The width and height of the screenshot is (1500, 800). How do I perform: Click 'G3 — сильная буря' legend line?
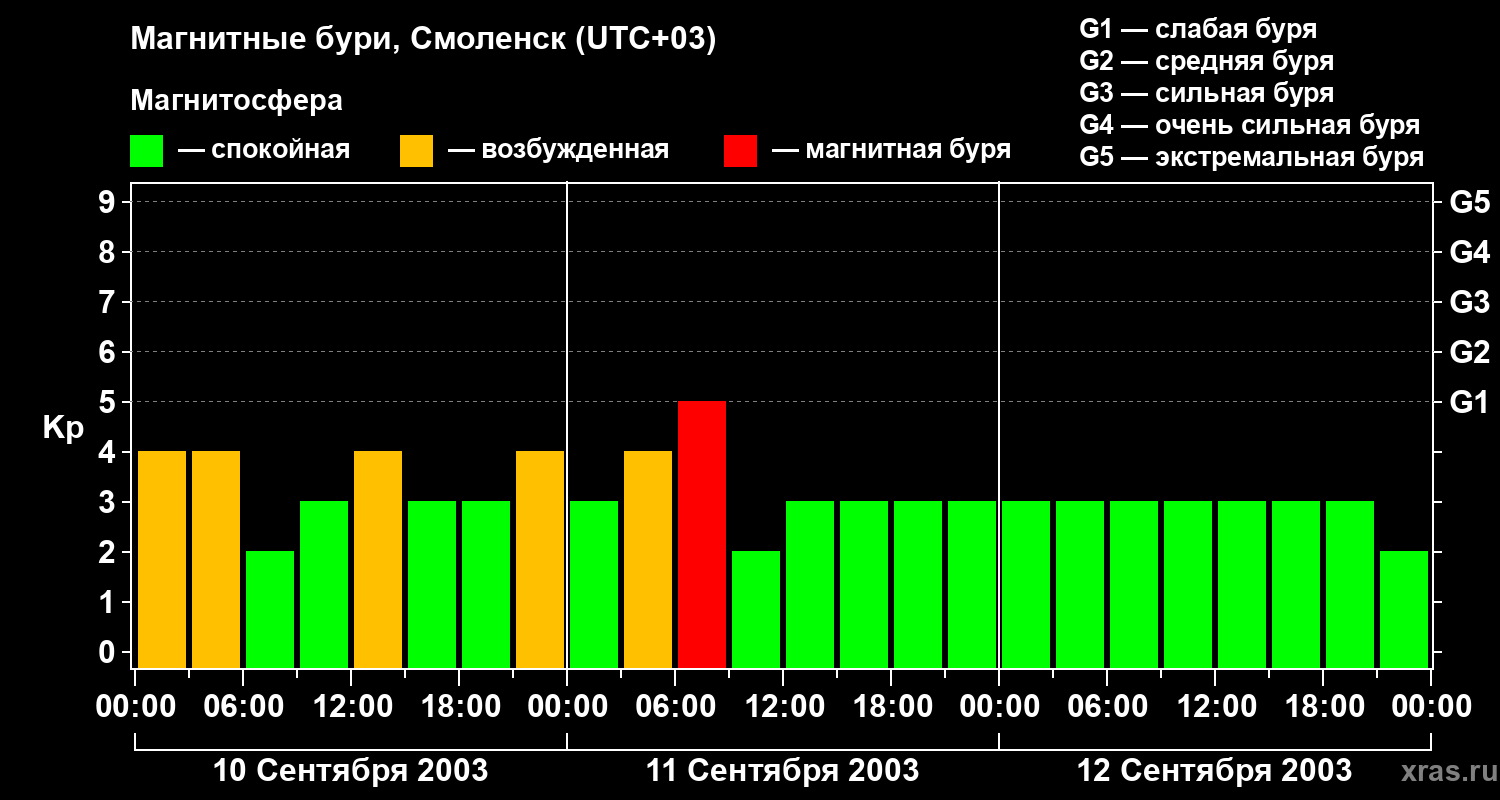point(1206,93)
